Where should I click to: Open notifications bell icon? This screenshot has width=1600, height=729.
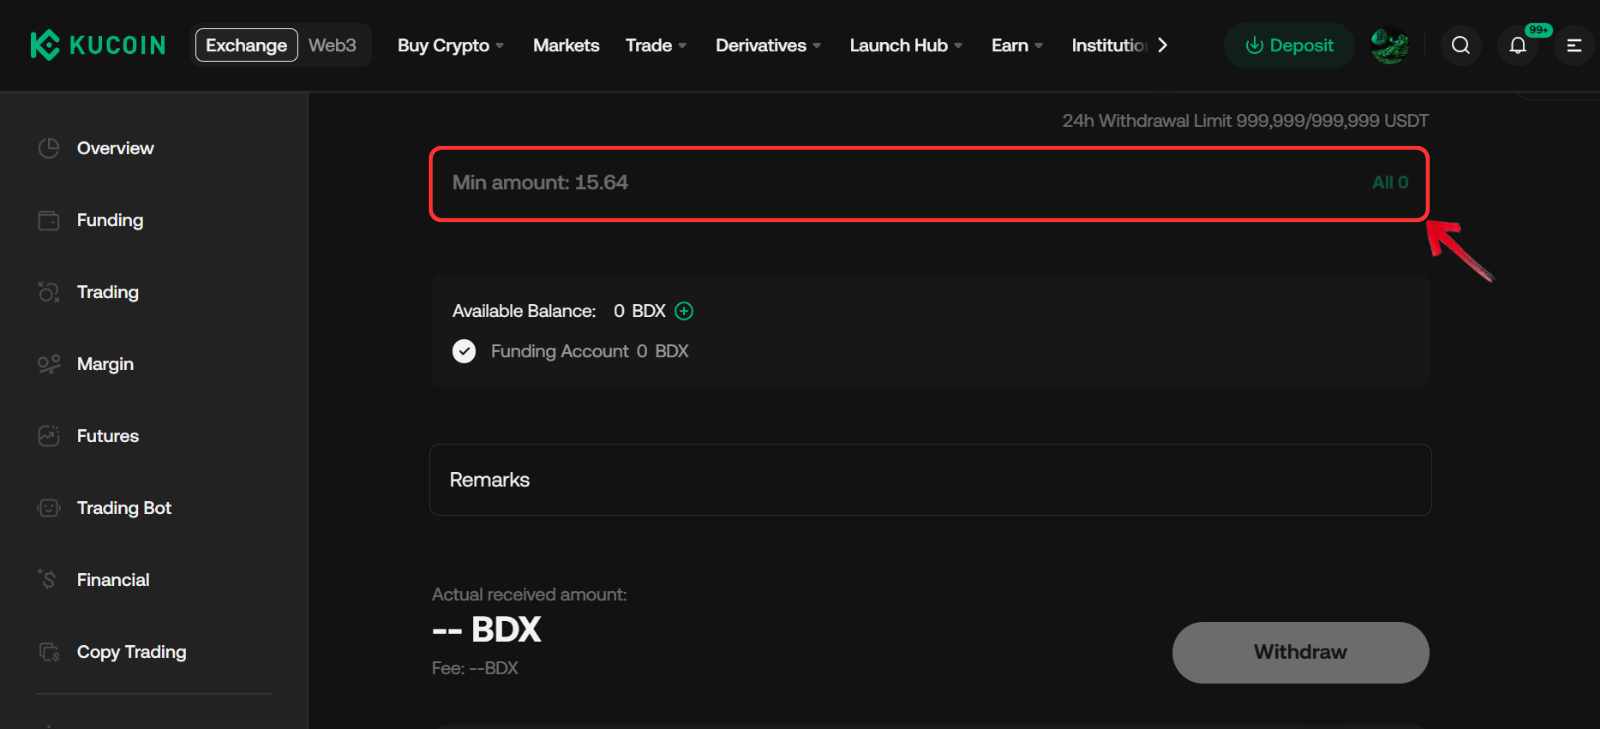tap(1518, 45)
